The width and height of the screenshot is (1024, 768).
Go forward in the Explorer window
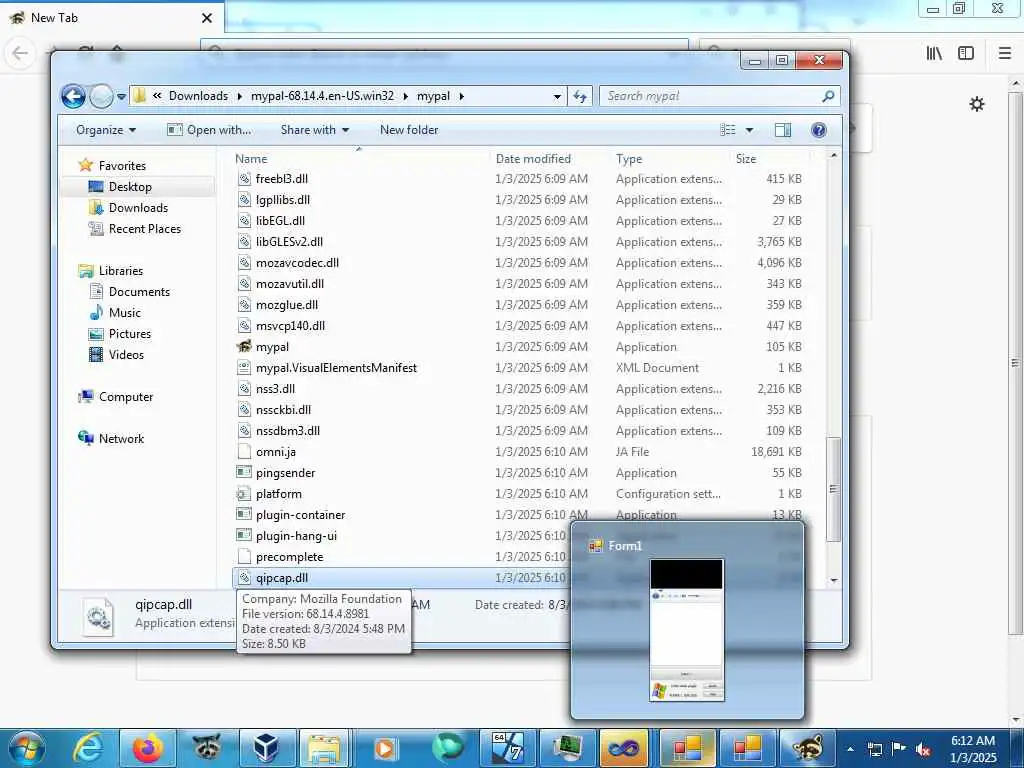pyautogui.click(x=101, y=97)
